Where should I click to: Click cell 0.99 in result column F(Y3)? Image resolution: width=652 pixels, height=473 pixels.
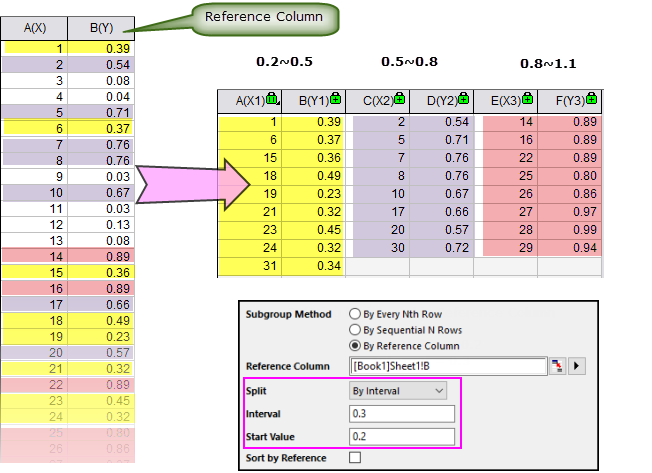(x=570, y=230)
